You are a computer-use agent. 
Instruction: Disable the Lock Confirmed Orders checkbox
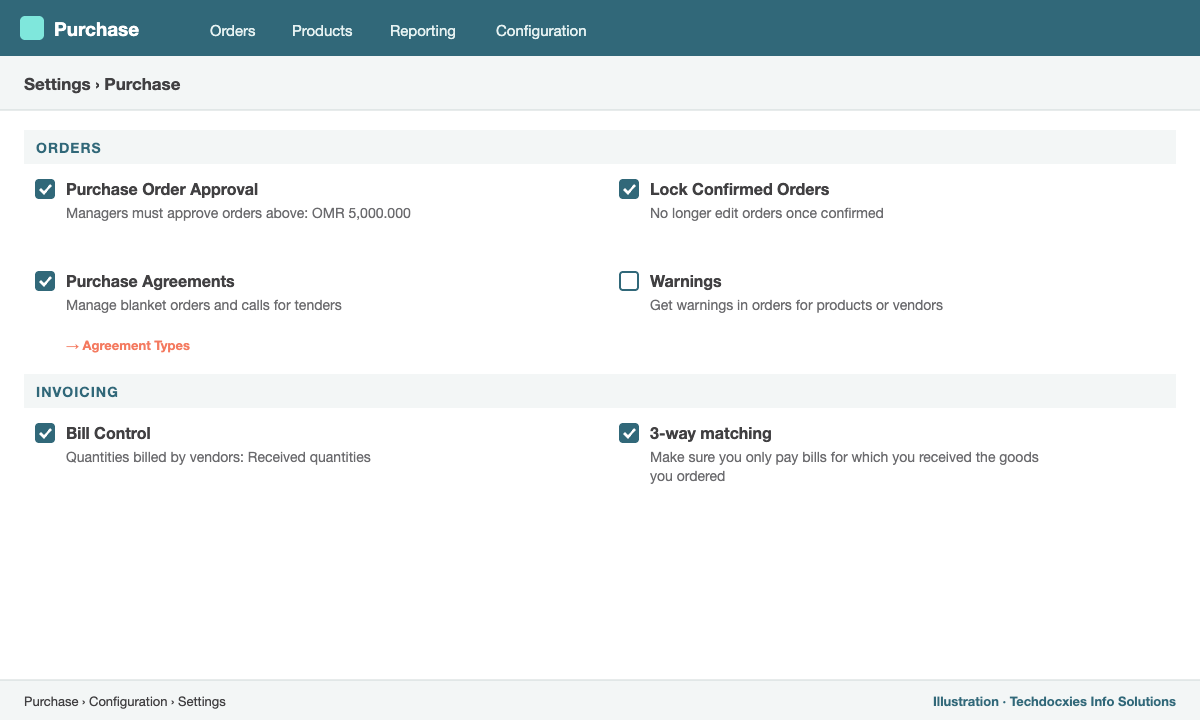click(x=629, y=189)
